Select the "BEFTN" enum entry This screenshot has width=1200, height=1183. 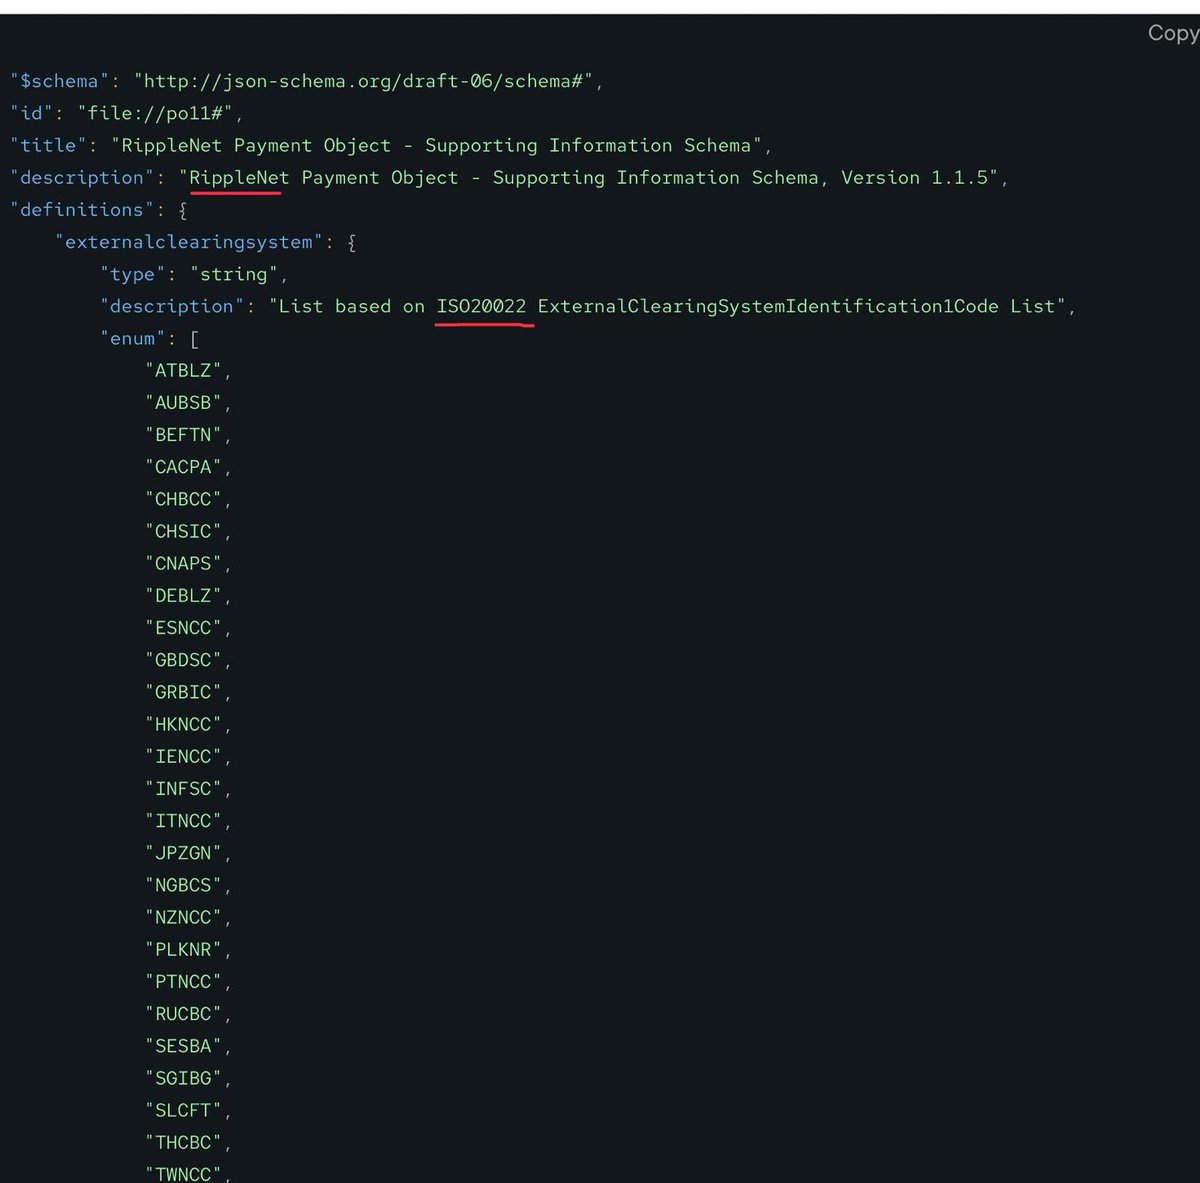(x=183, y=434)
